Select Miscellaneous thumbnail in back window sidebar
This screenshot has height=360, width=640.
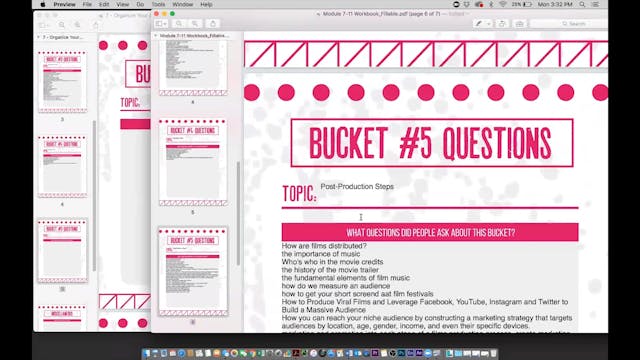point(62,318)
